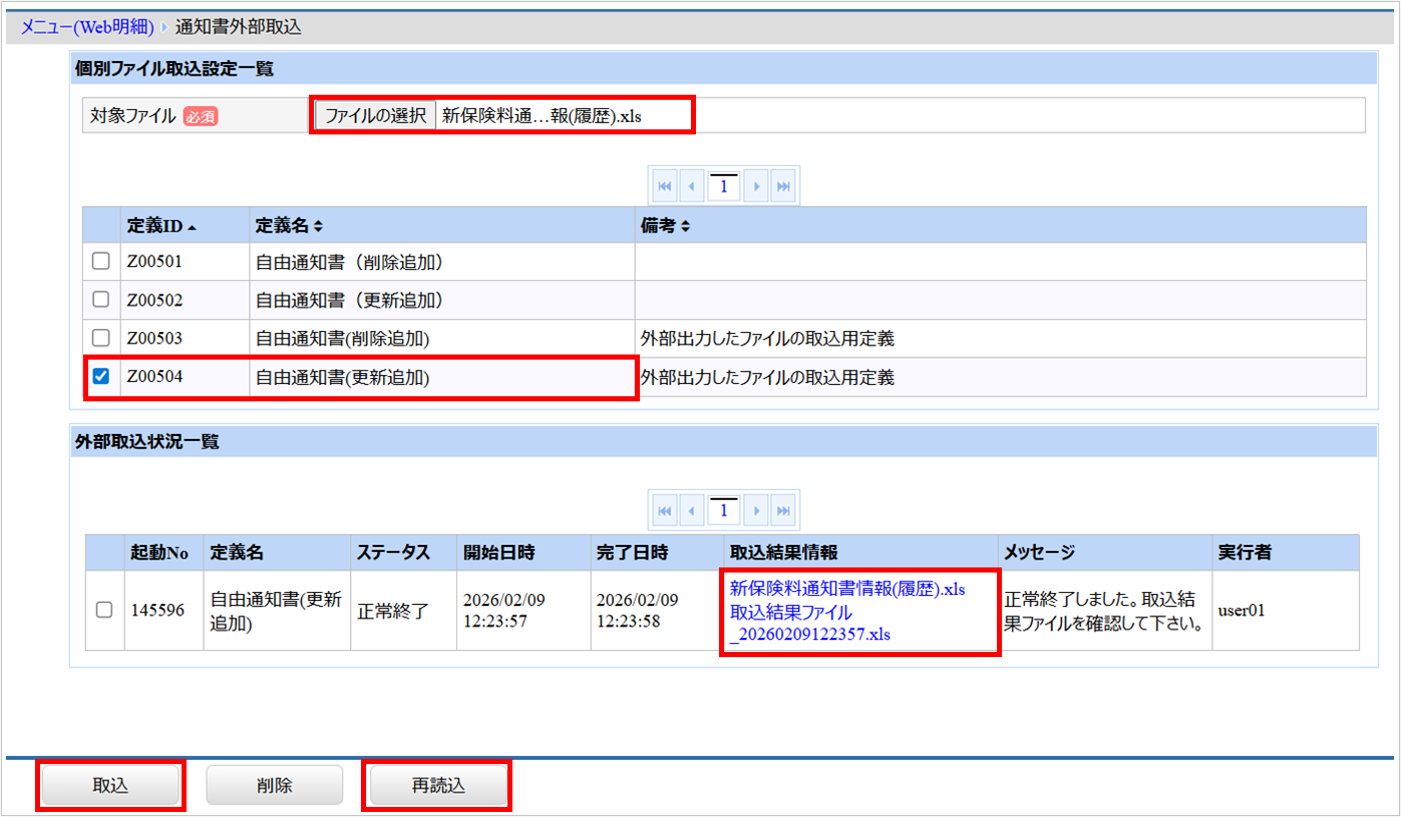Go to previous page in upper paginator
1401x817 pixels.
(x=691, y=186)
